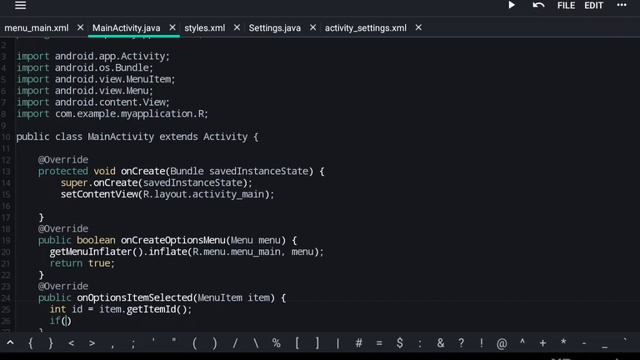Close the Settings.java tab
Screen dimensions: 640x360
pos(313,28)
